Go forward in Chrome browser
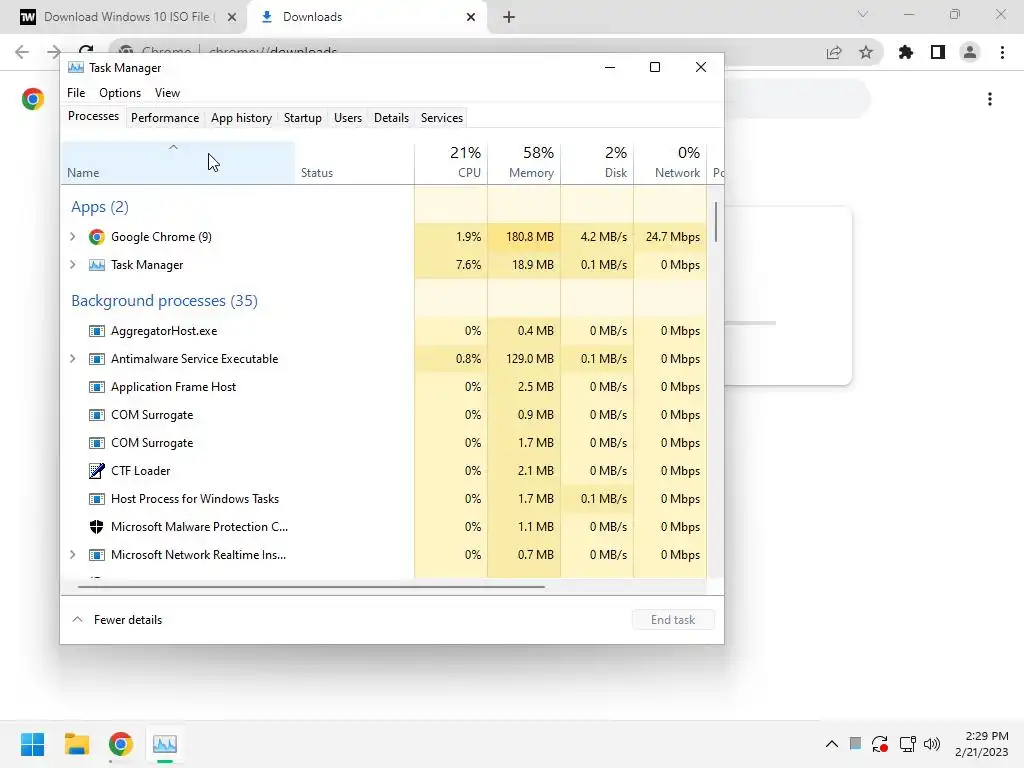This screenshot has height=768, width=1024. click(54, 52)
